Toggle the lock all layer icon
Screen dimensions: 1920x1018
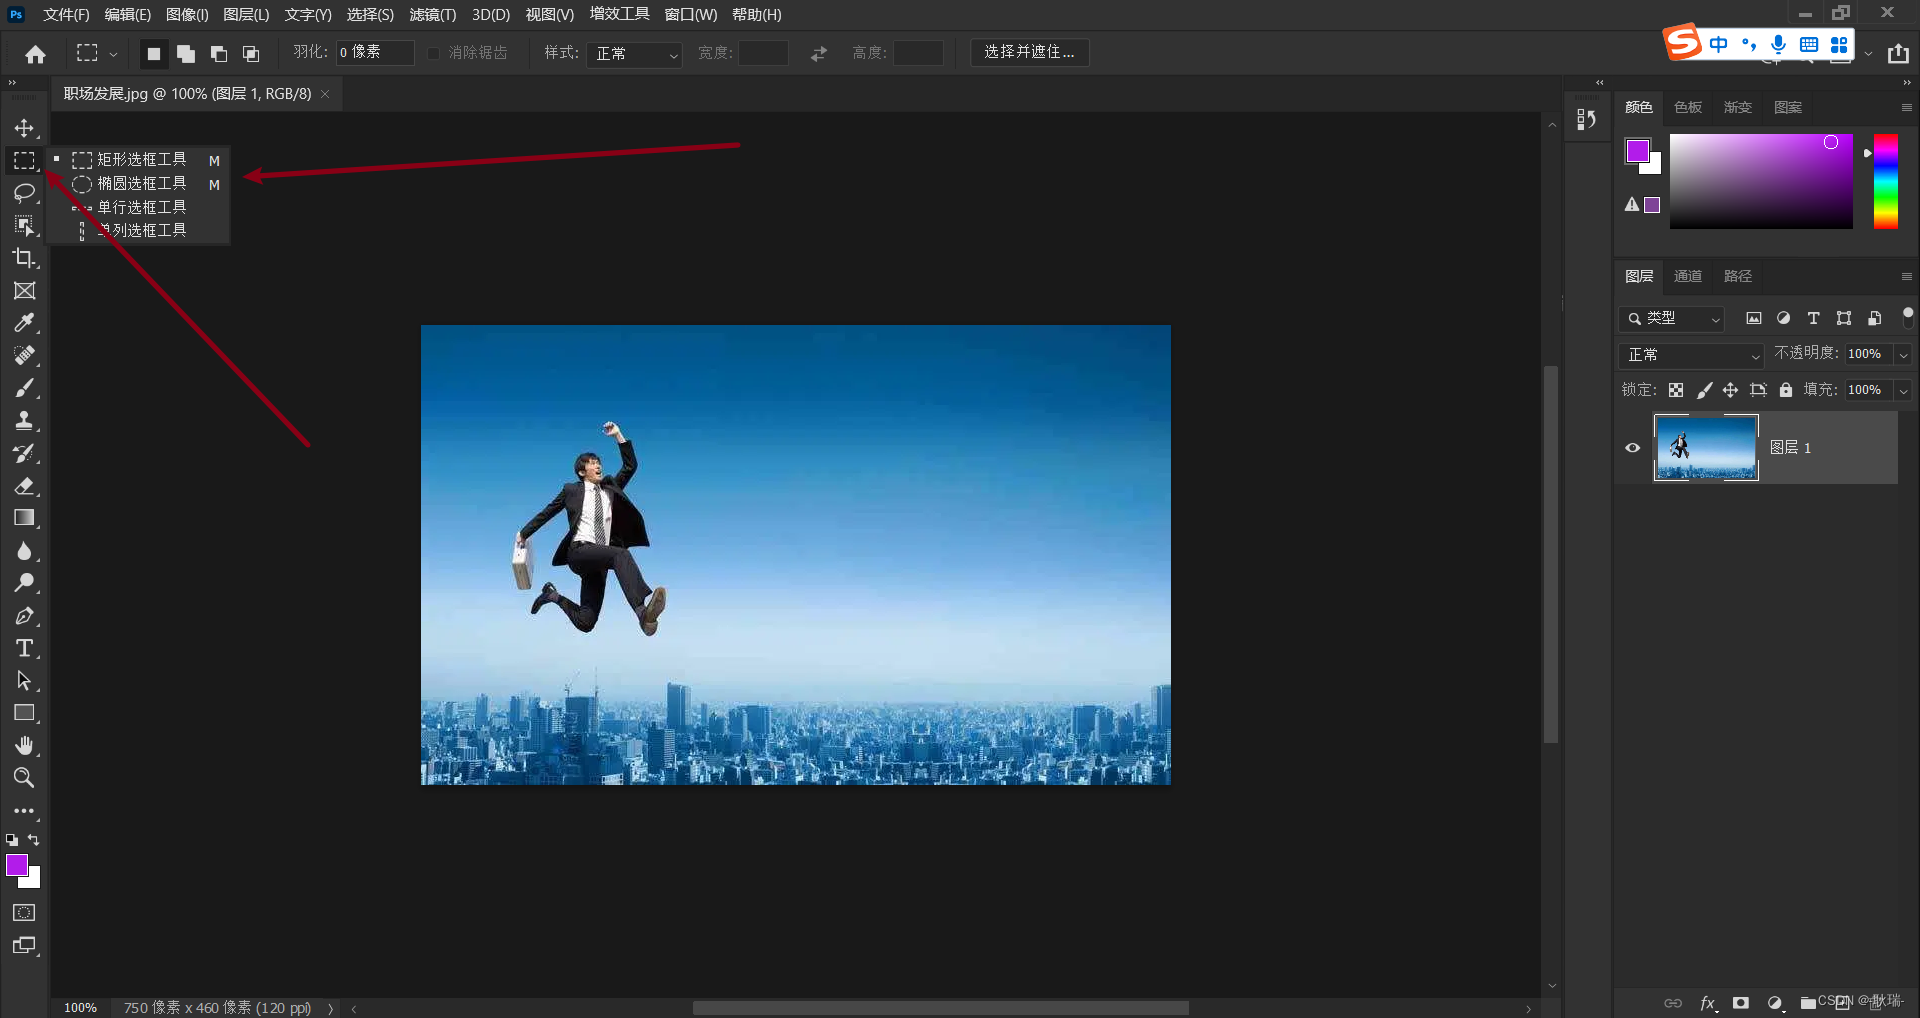point(1786,390)
